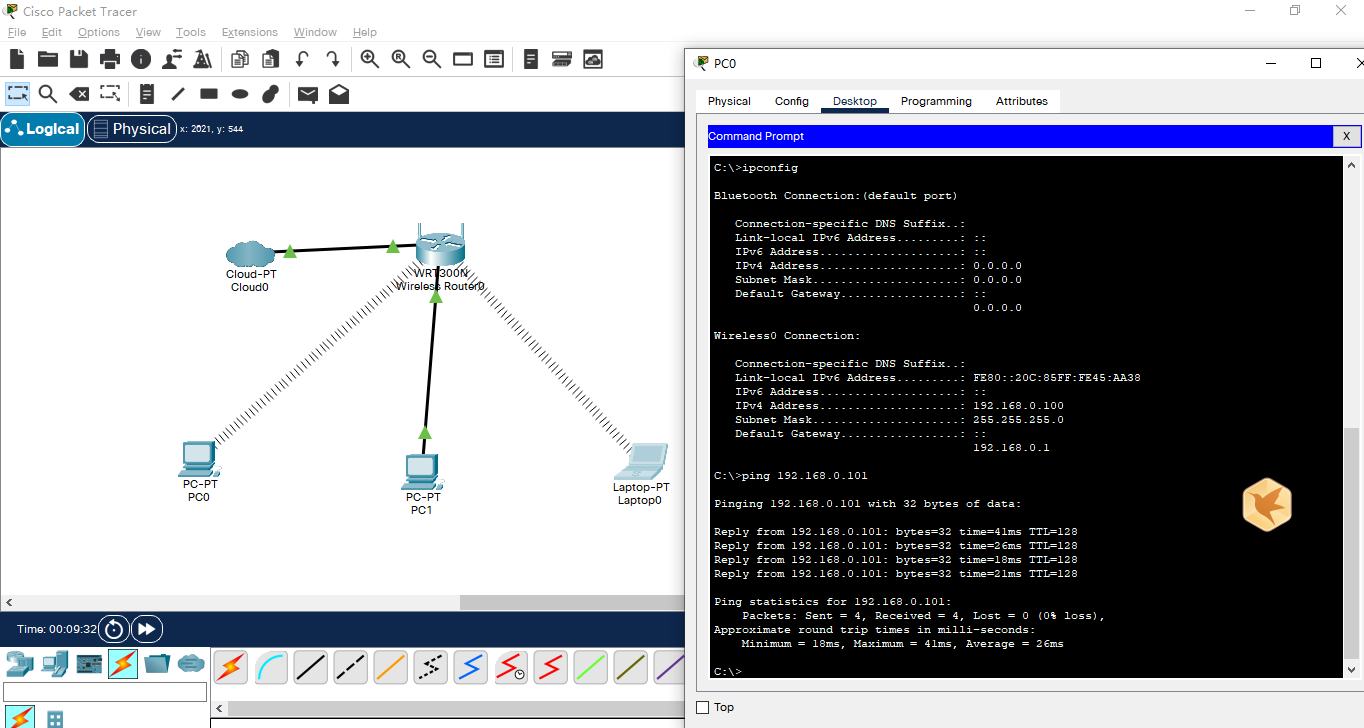Select the Multiuser Connection cloud category
Image resolution: width=1364 pixels, height=728 pixels.
point(191,662)
